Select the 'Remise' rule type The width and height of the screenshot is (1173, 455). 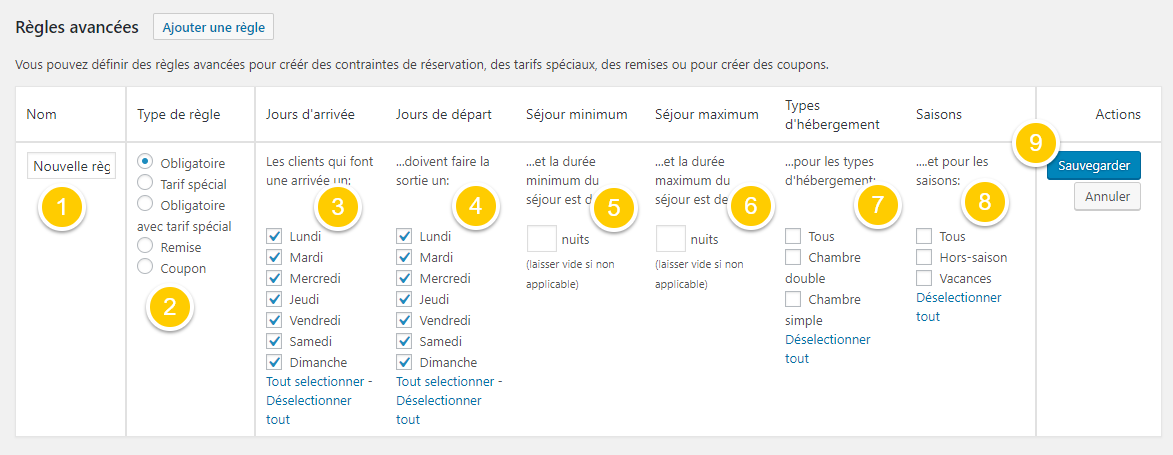pos(145,246)
